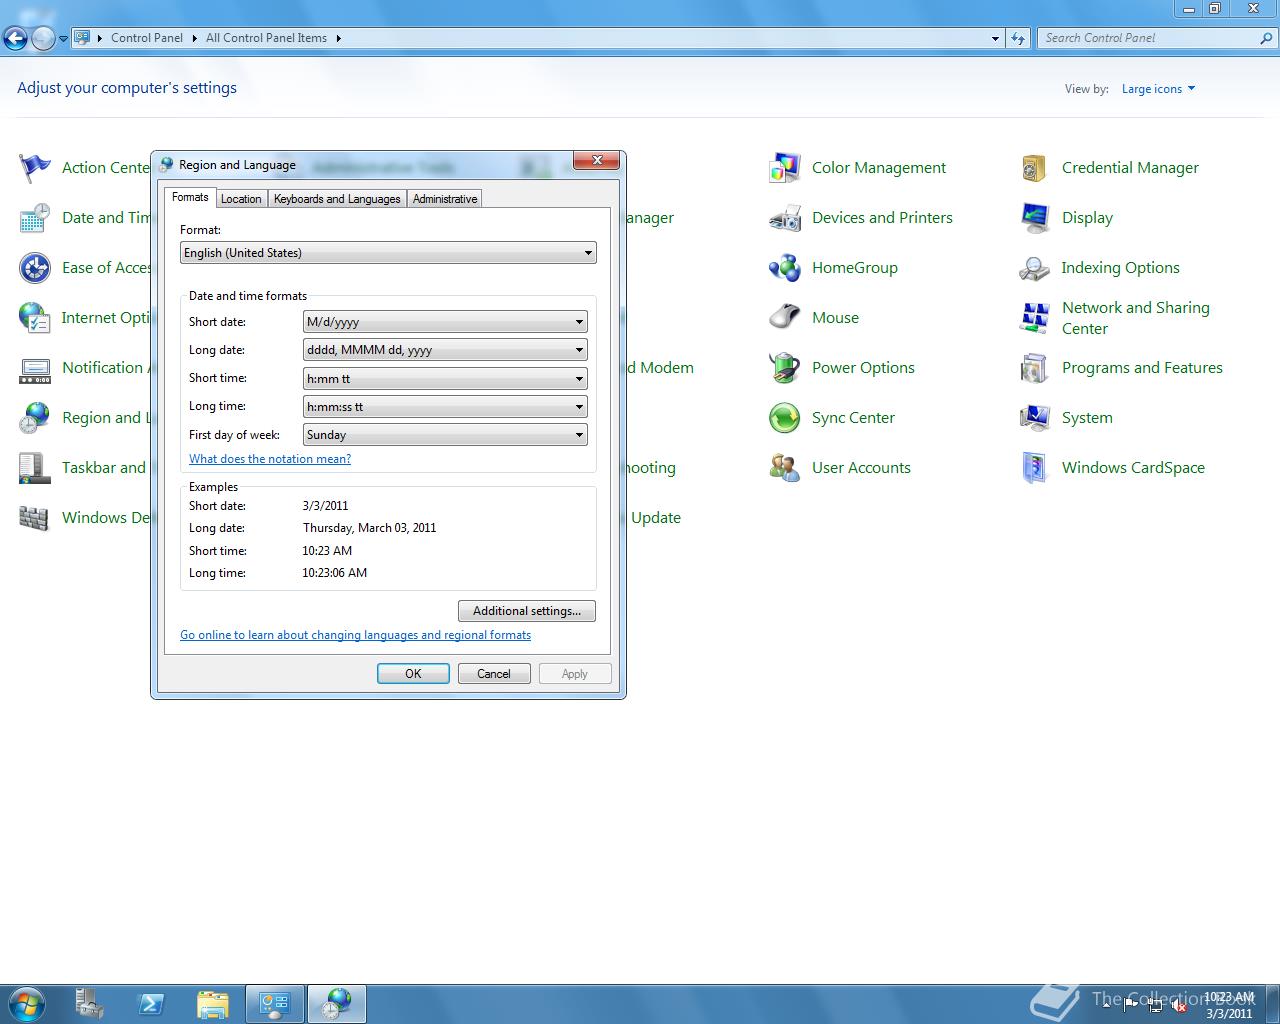Open Windows Explorer folder on taskbar

213,1004
